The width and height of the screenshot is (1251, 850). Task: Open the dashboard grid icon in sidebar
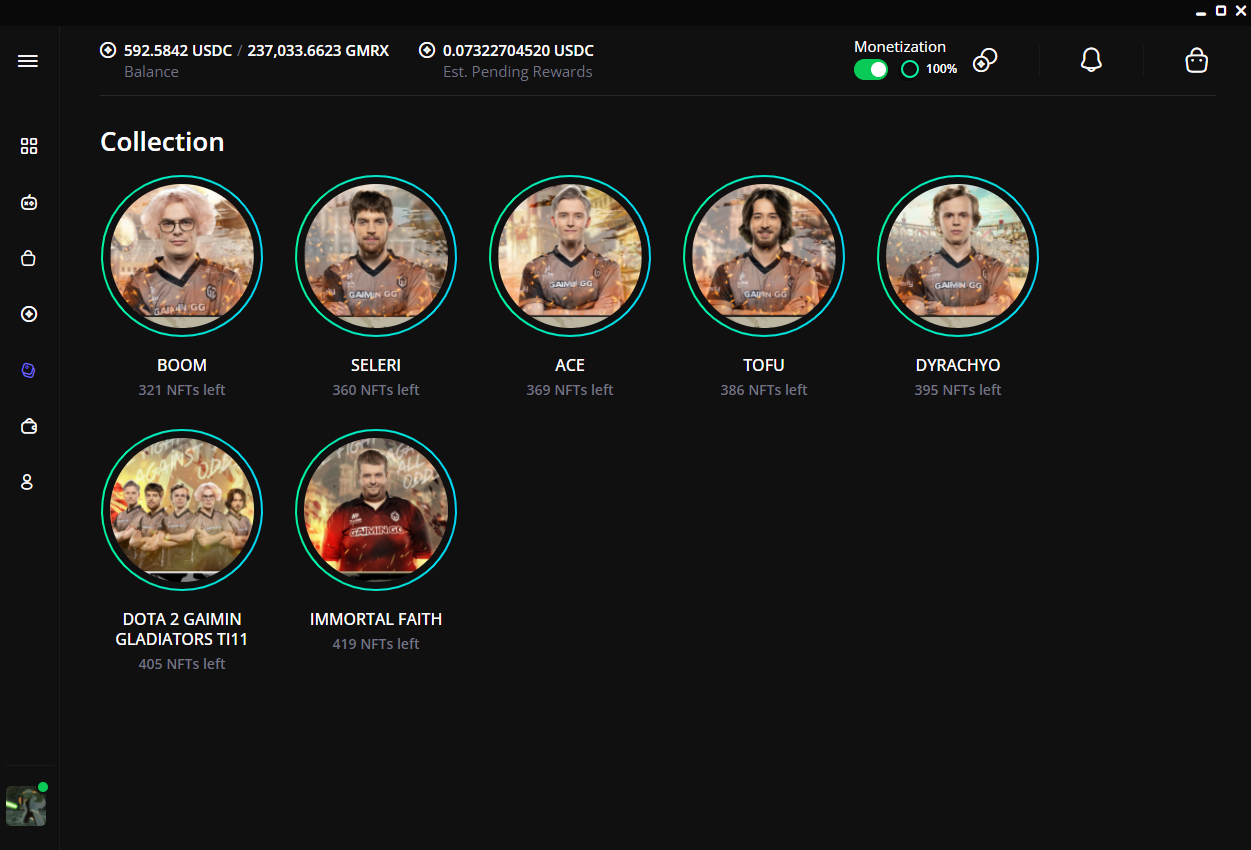click(29, 146)
